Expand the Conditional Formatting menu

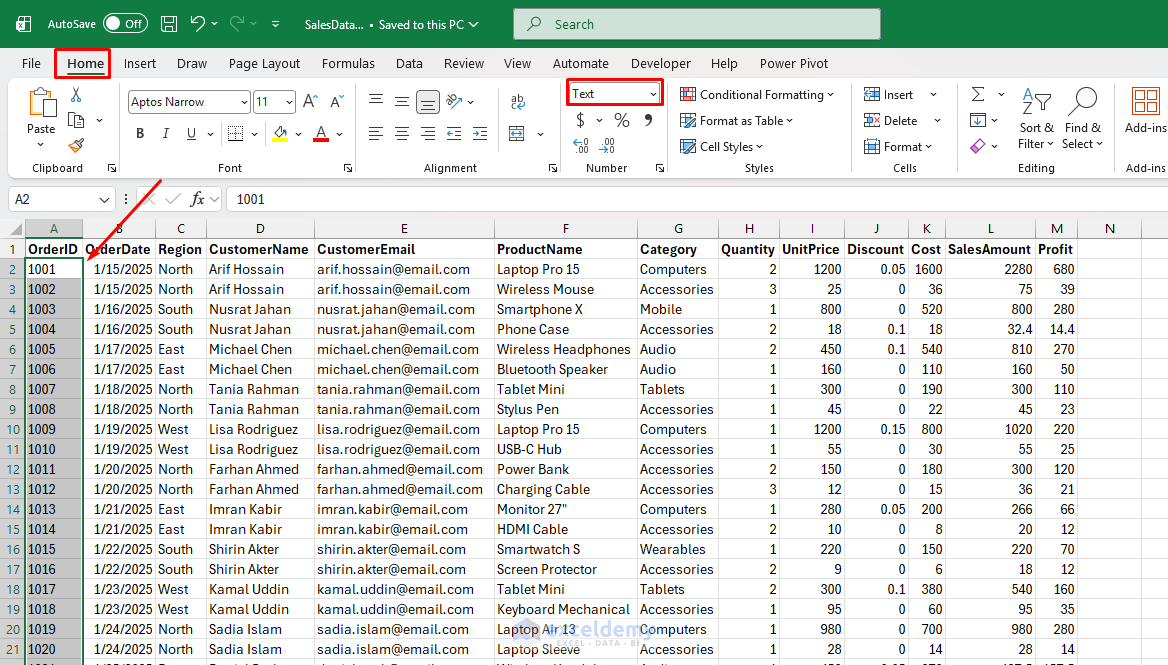pyautogui.click(x=757, y=95)
